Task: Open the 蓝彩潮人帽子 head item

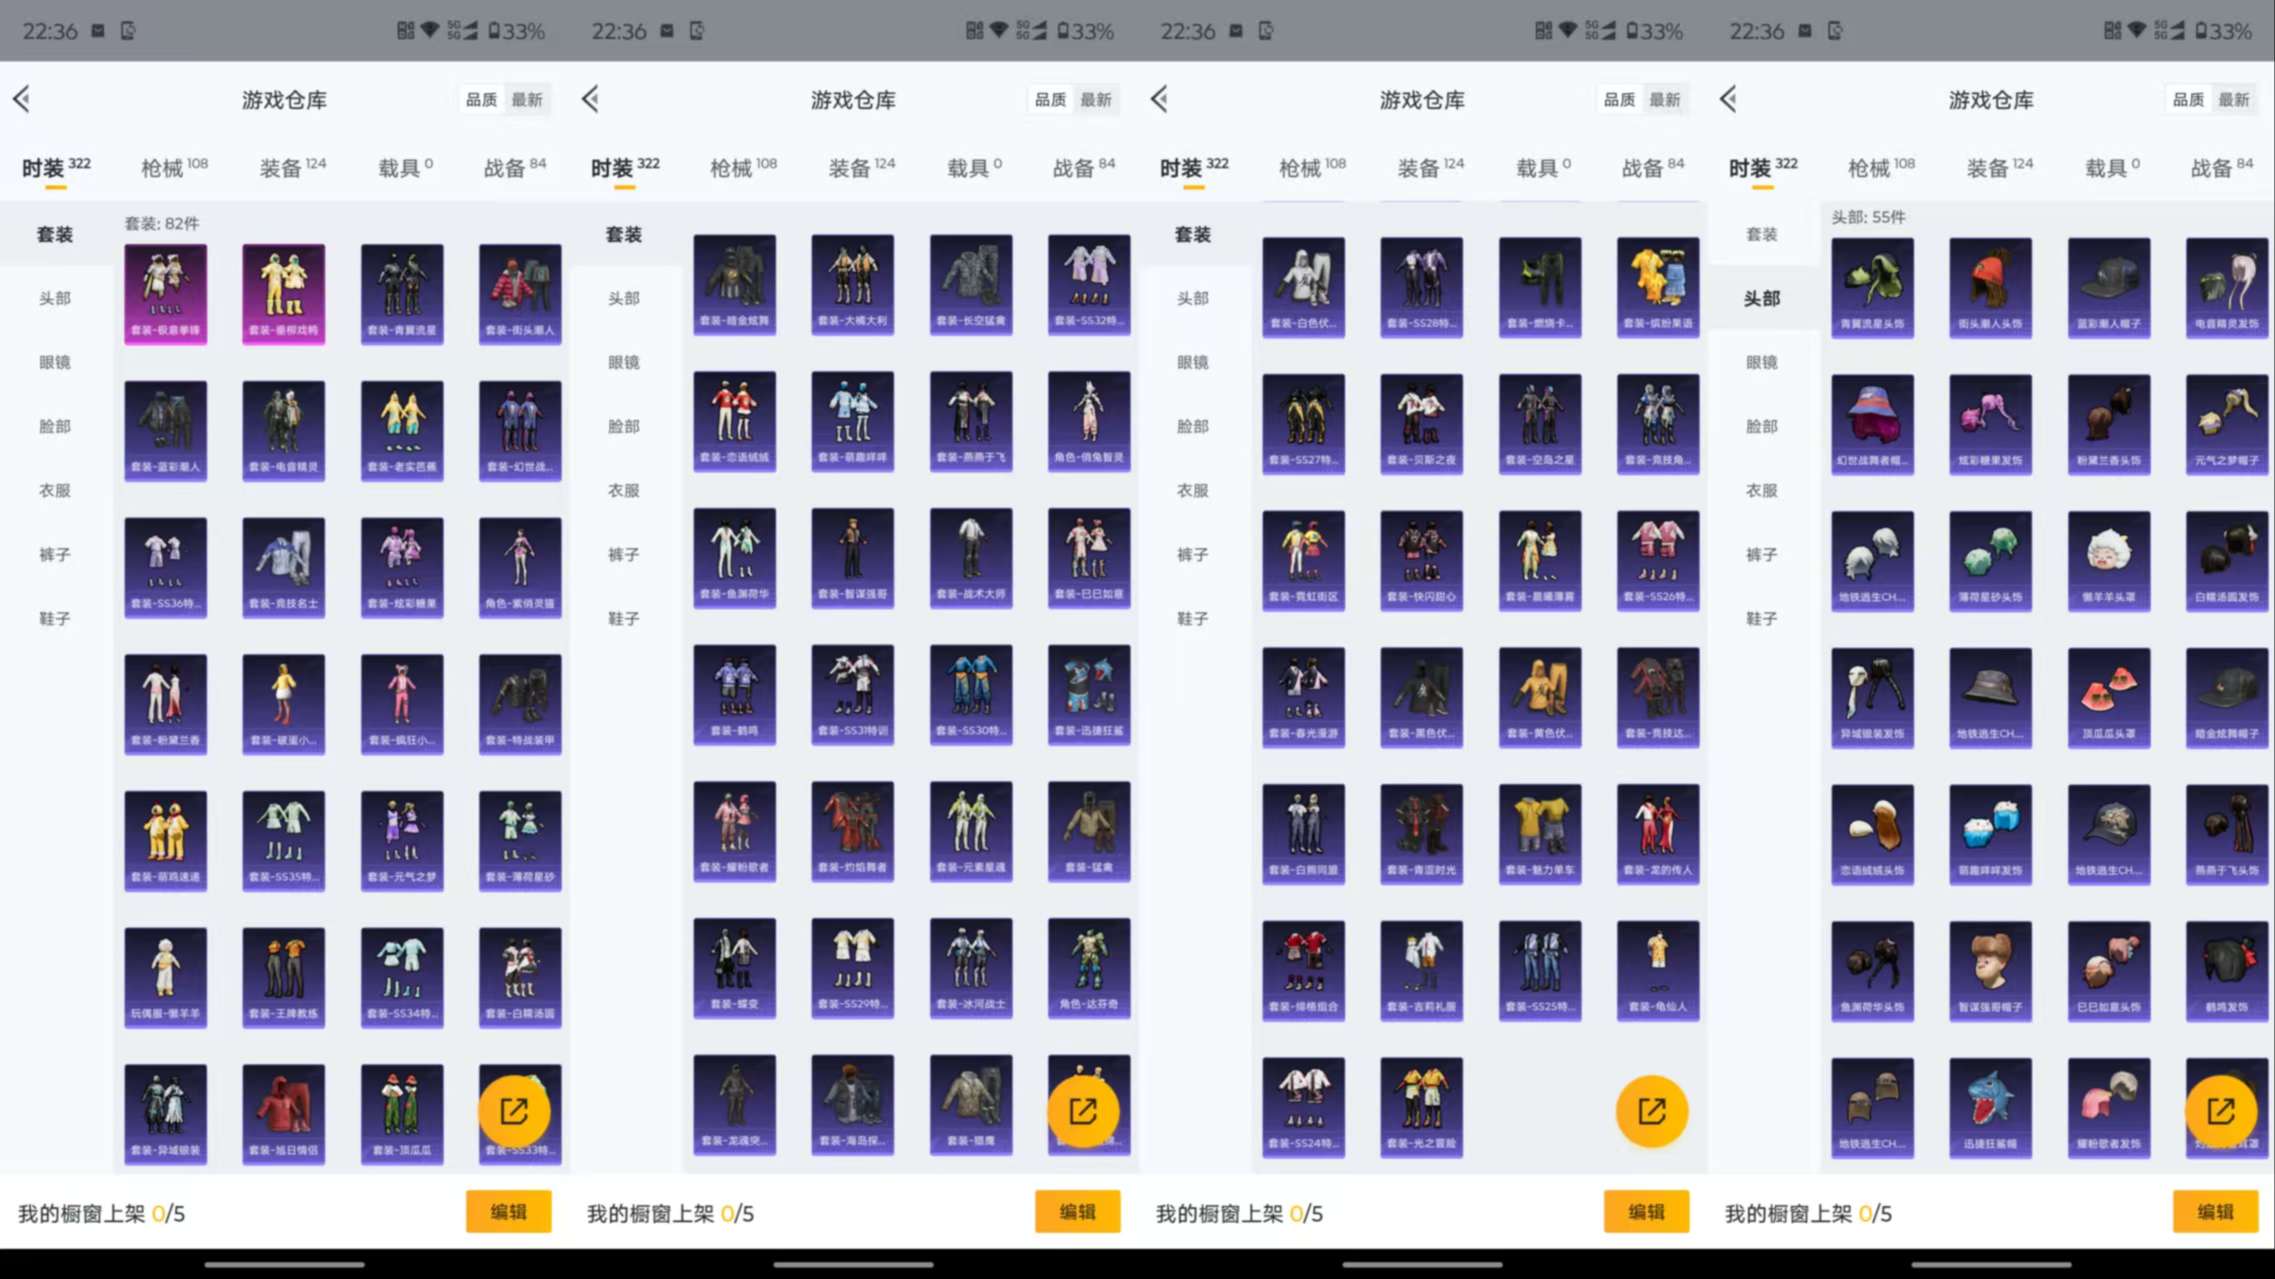Action: coord(2109,288)
